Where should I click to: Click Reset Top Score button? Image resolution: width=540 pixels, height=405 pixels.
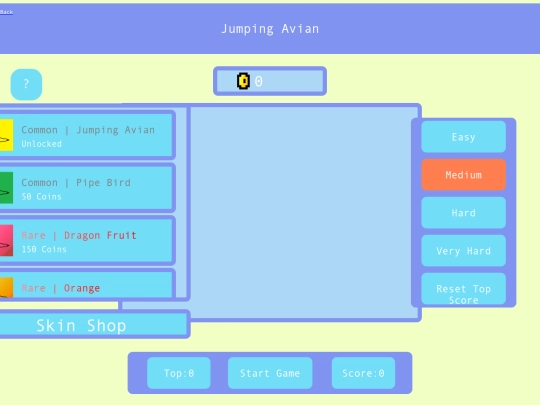pos(464,289)
